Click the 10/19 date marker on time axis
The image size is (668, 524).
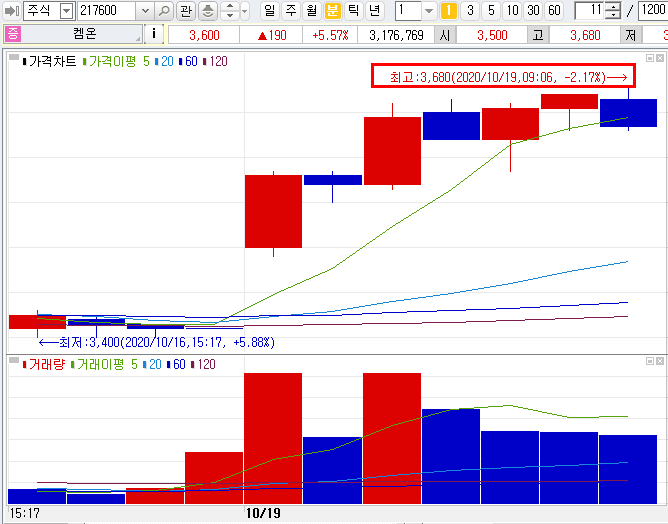tap(263, 513)
